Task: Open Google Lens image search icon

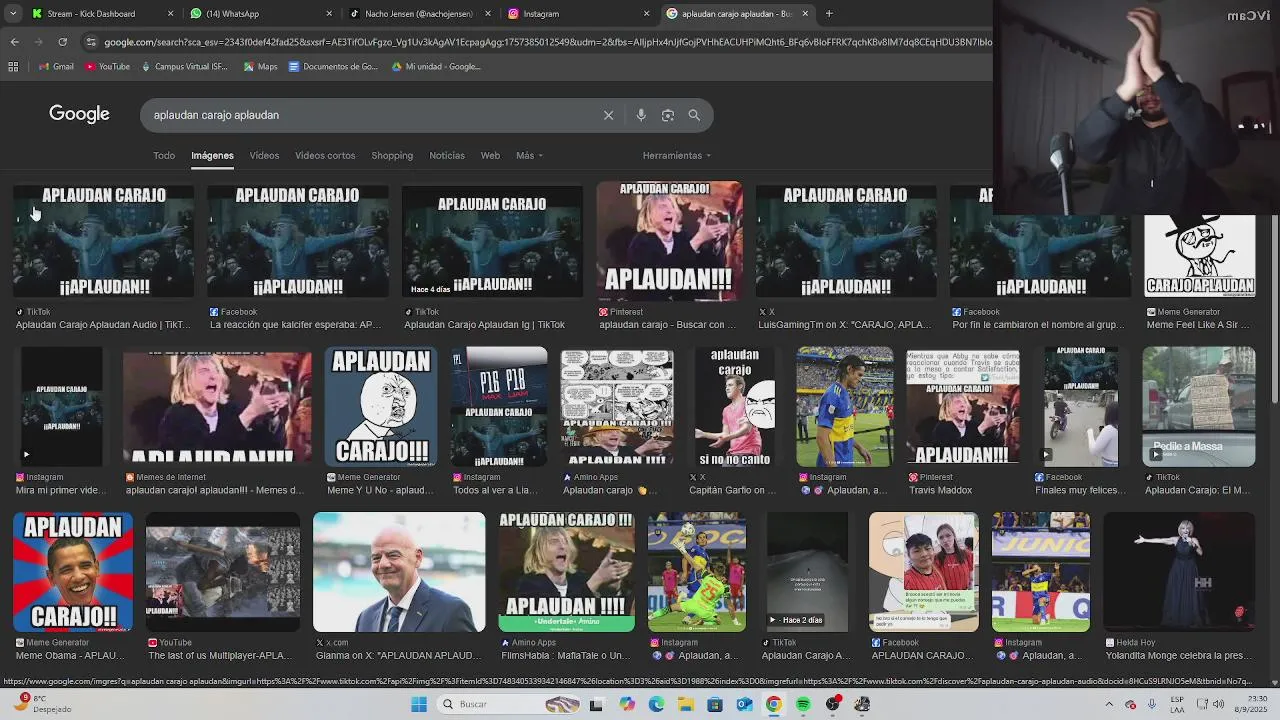Action: 668,115
